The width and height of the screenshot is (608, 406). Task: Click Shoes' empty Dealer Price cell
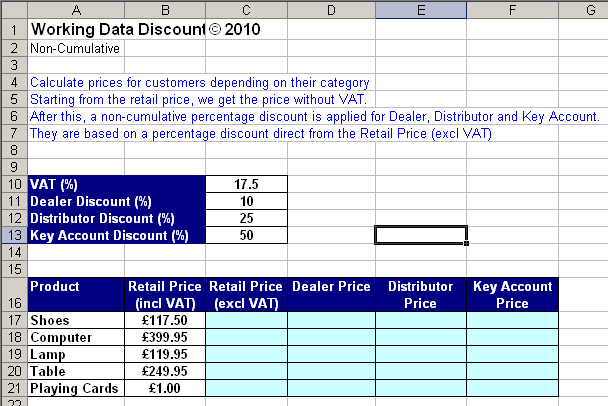point(332,320)
